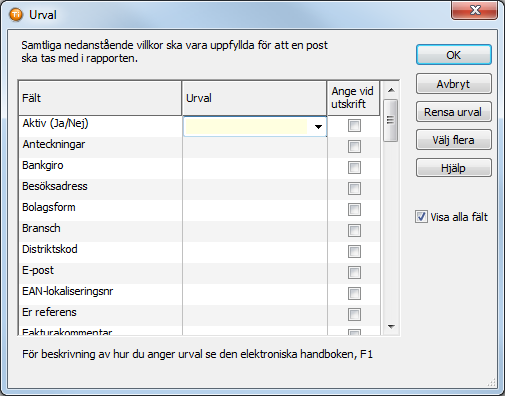Screen dimensions: 505x396
Task: Click the Urval cell for Bankgiro
Action: point(255,168)
